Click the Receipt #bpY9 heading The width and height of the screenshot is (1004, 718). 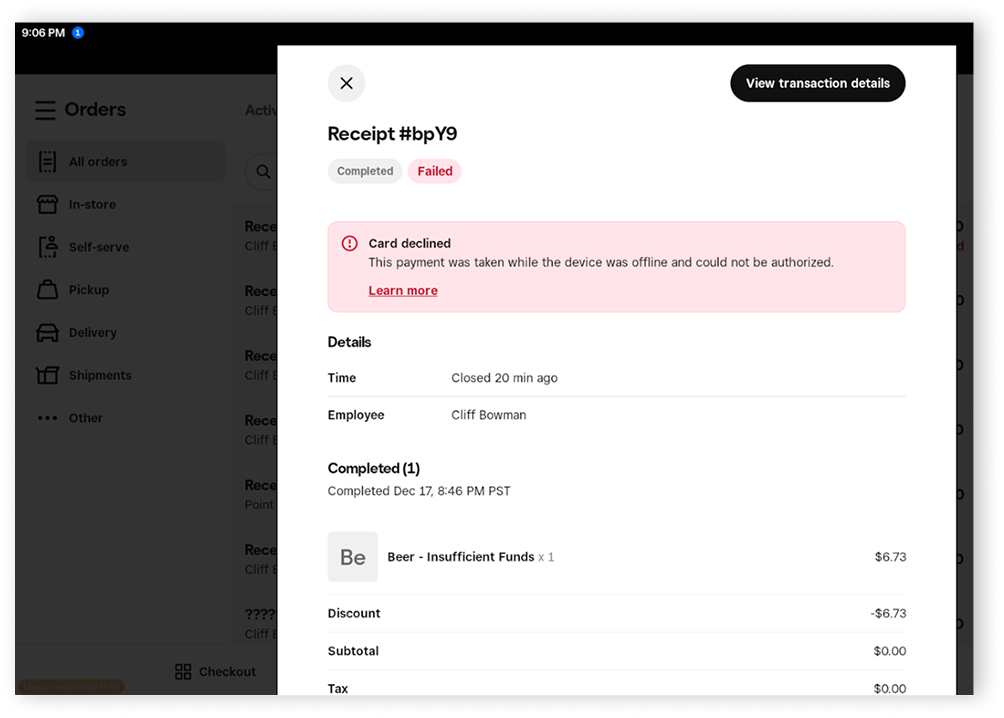392,133
